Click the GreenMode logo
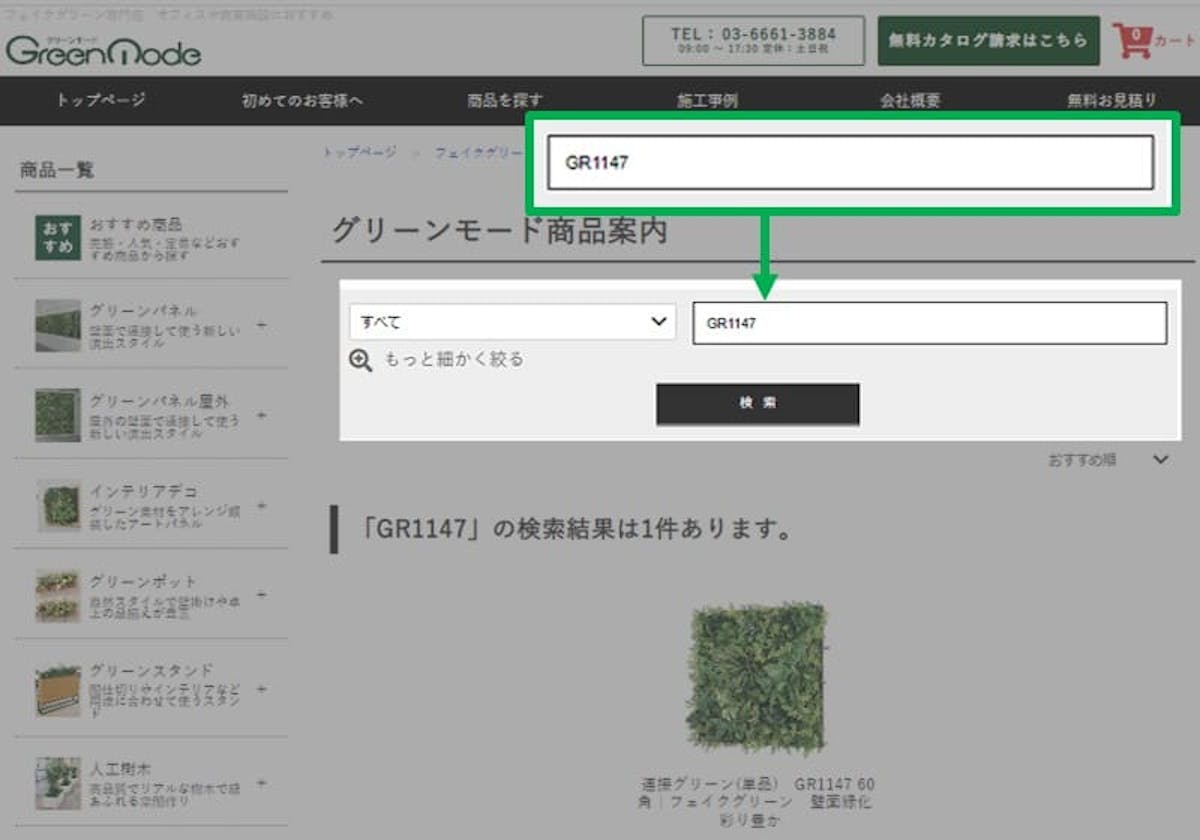Screen dimensions: 1200x840 103,50
